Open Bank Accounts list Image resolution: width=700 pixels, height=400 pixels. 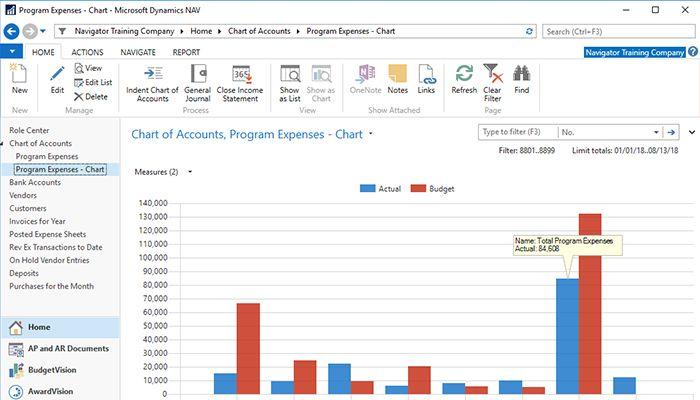coord(35,183)
